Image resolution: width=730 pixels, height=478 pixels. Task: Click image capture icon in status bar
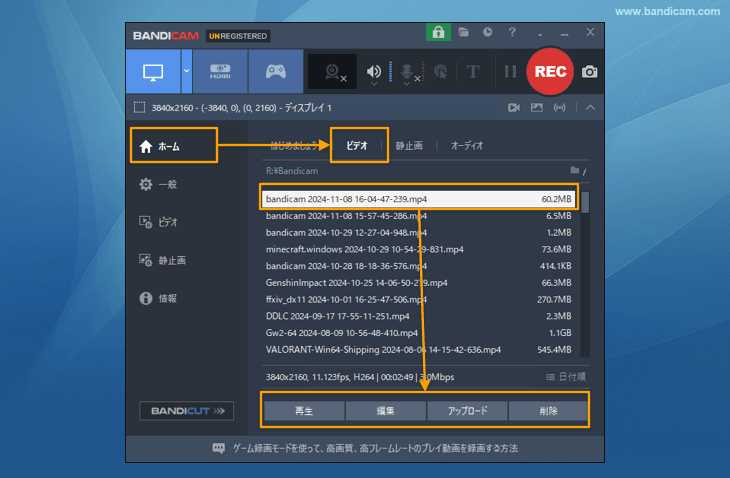tap(536, 108)
